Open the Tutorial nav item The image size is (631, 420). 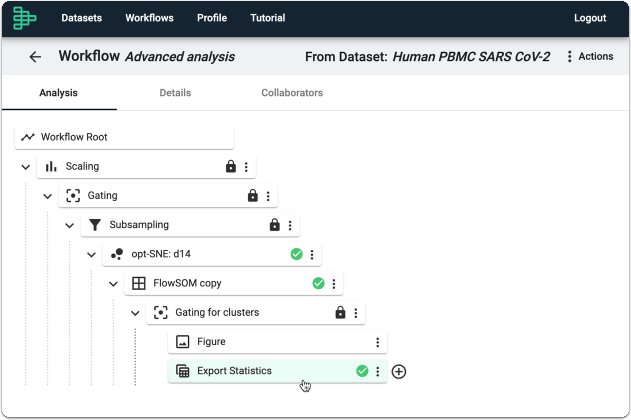tap(268, 18)
